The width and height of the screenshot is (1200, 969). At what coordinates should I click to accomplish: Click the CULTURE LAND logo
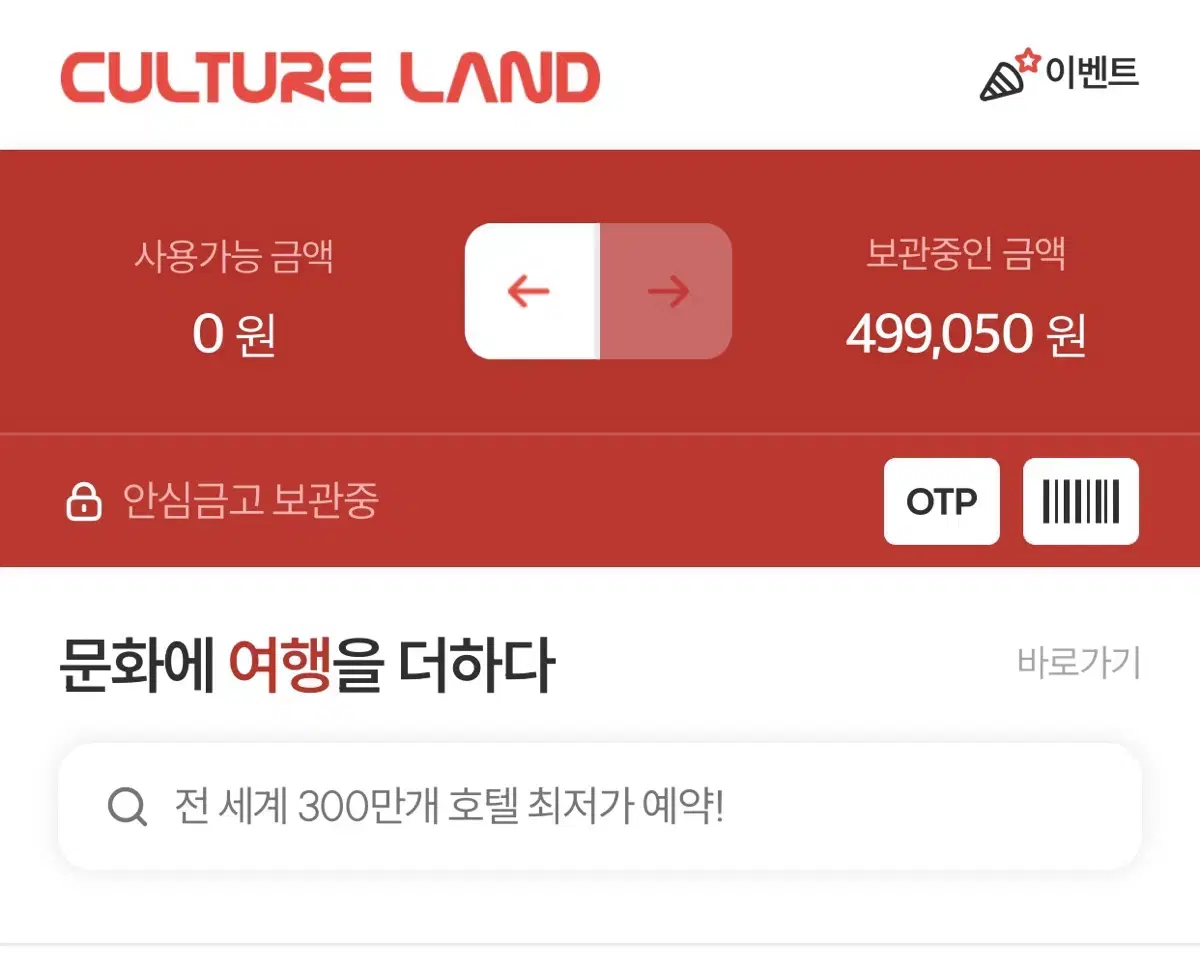pos(330,77)
